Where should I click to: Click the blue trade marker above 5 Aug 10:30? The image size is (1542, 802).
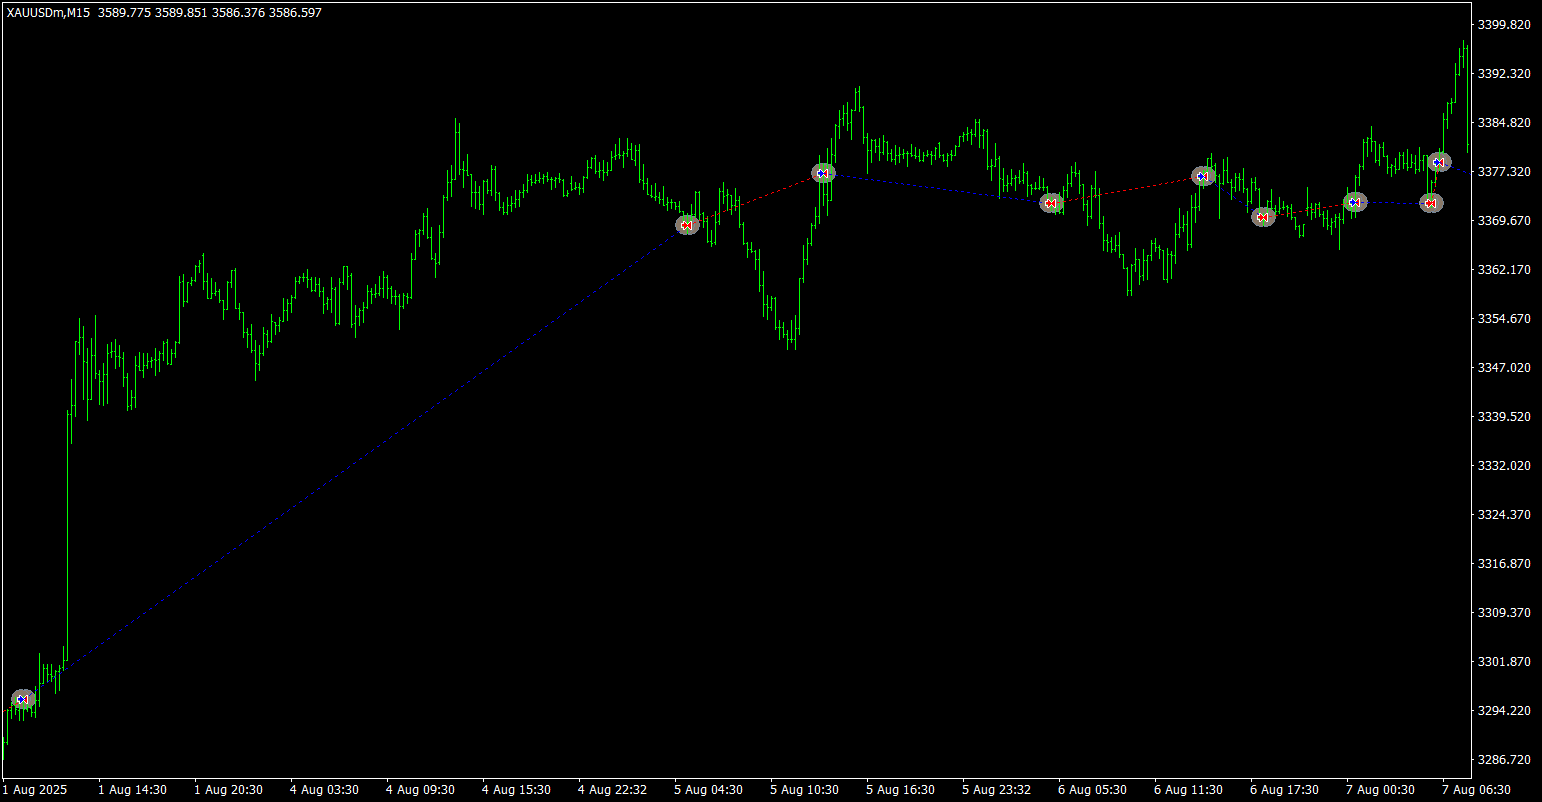(x=822, y=173)
